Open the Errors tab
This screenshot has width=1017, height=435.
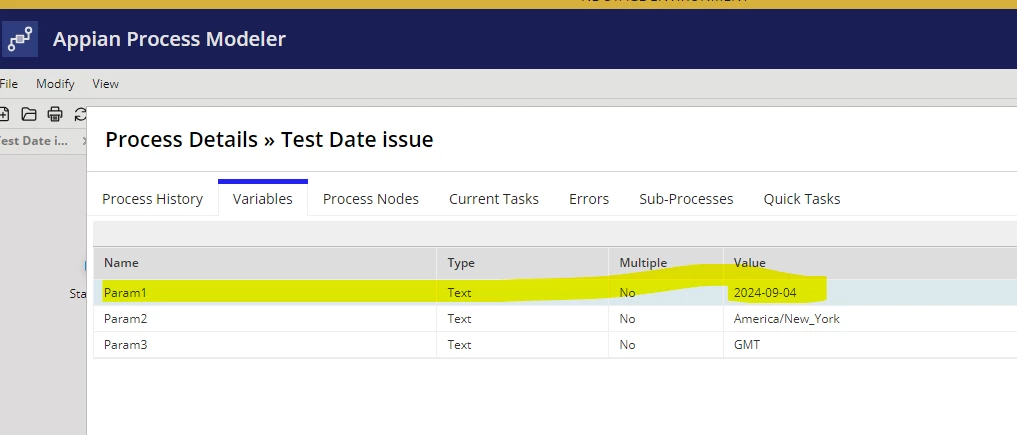point(589,199)
